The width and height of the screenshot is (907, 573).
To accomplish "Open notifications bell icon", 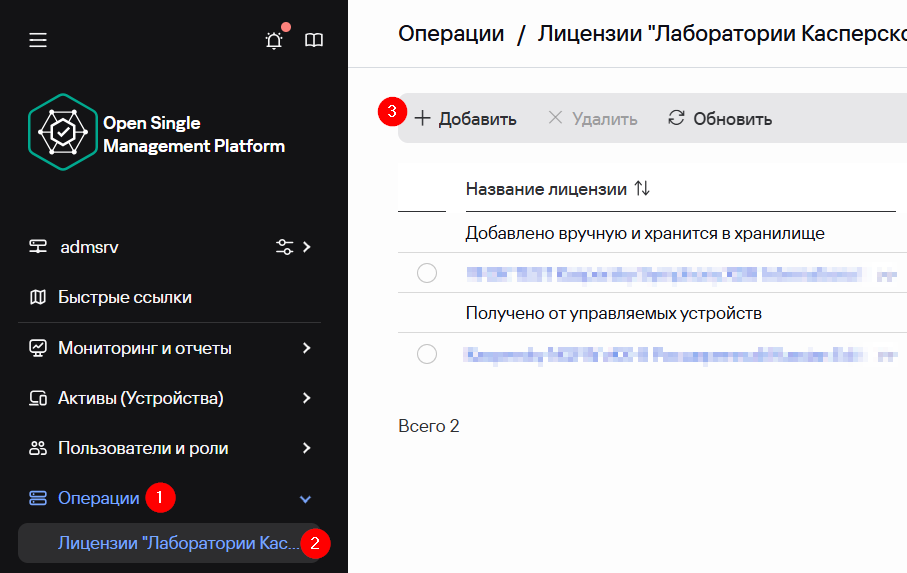I will coord(273,41).
